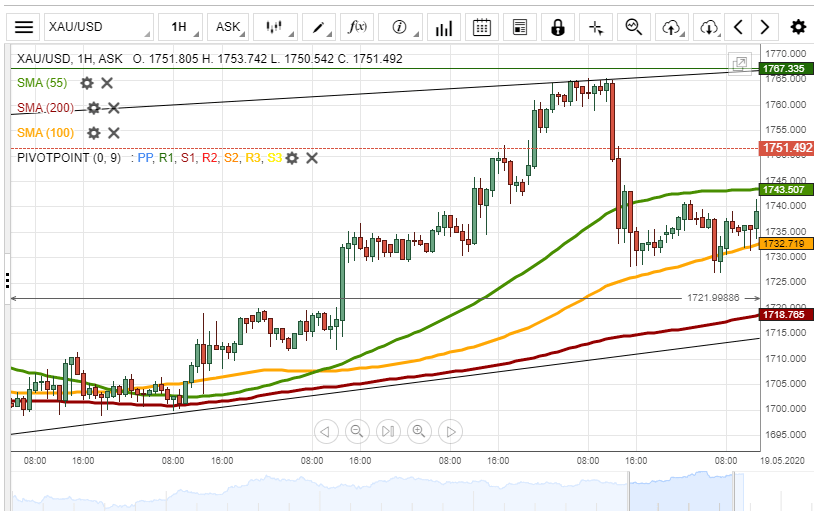
Task: Toggle the chart lock icon
Action: 557,27
